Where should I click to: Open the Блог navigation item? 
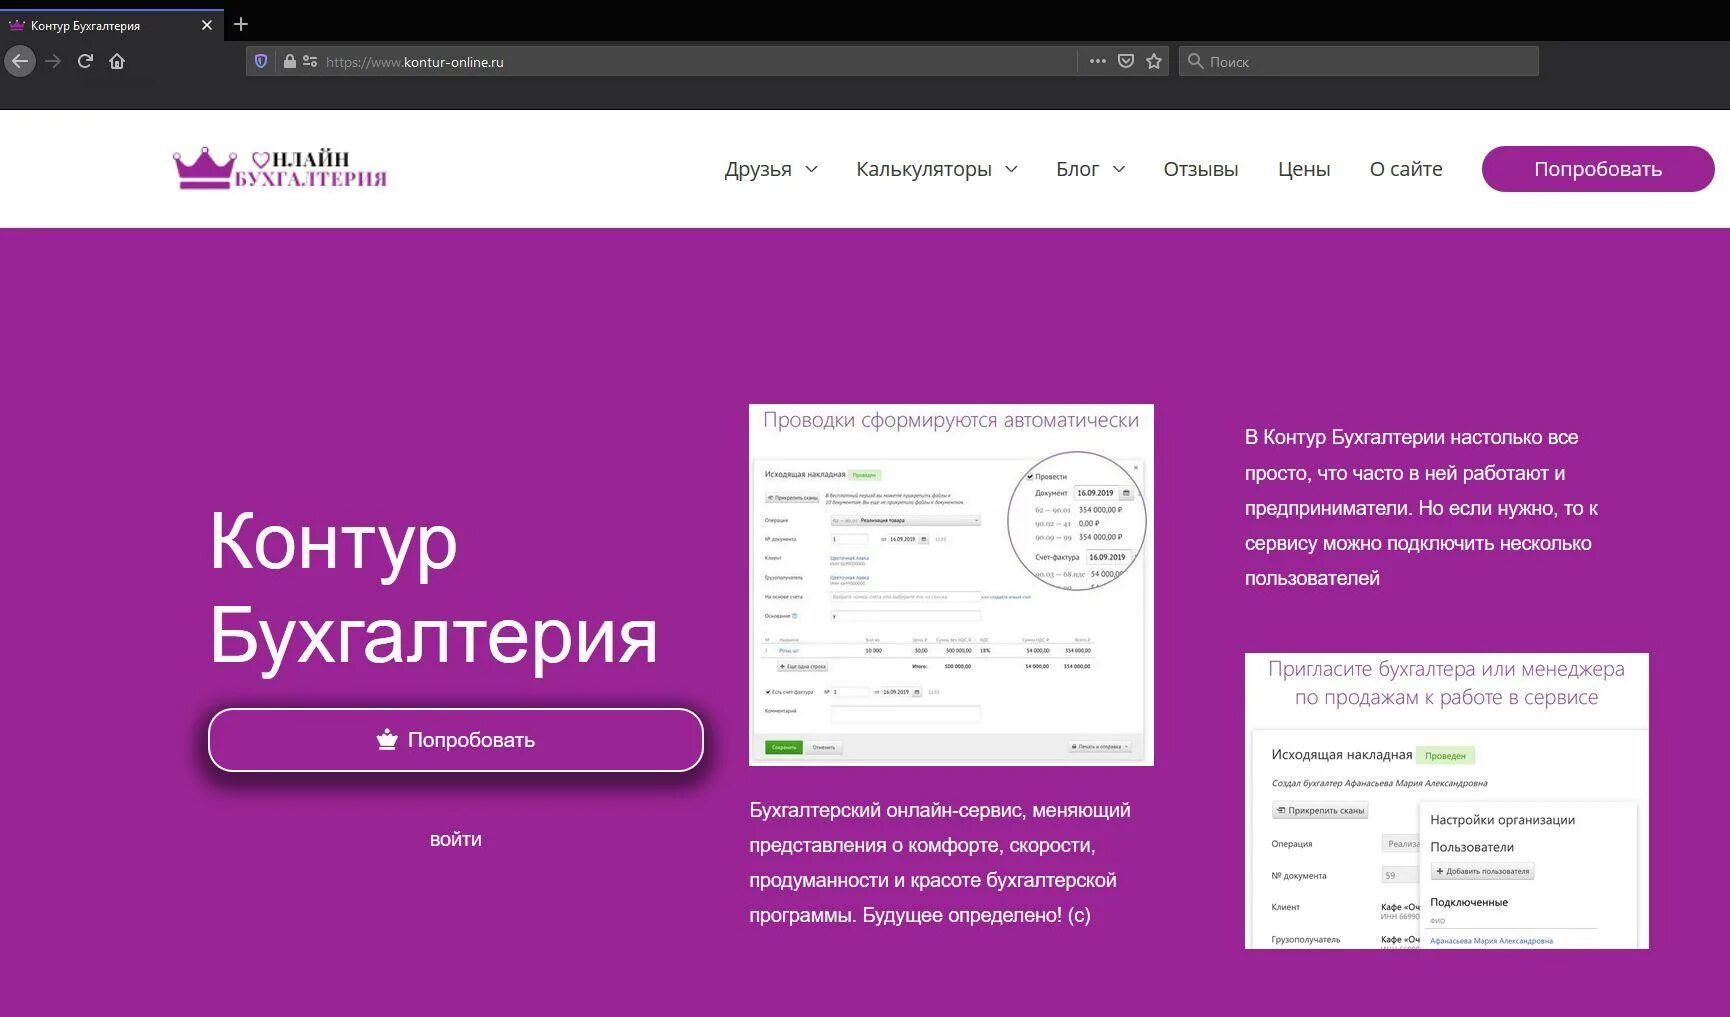1077,169
